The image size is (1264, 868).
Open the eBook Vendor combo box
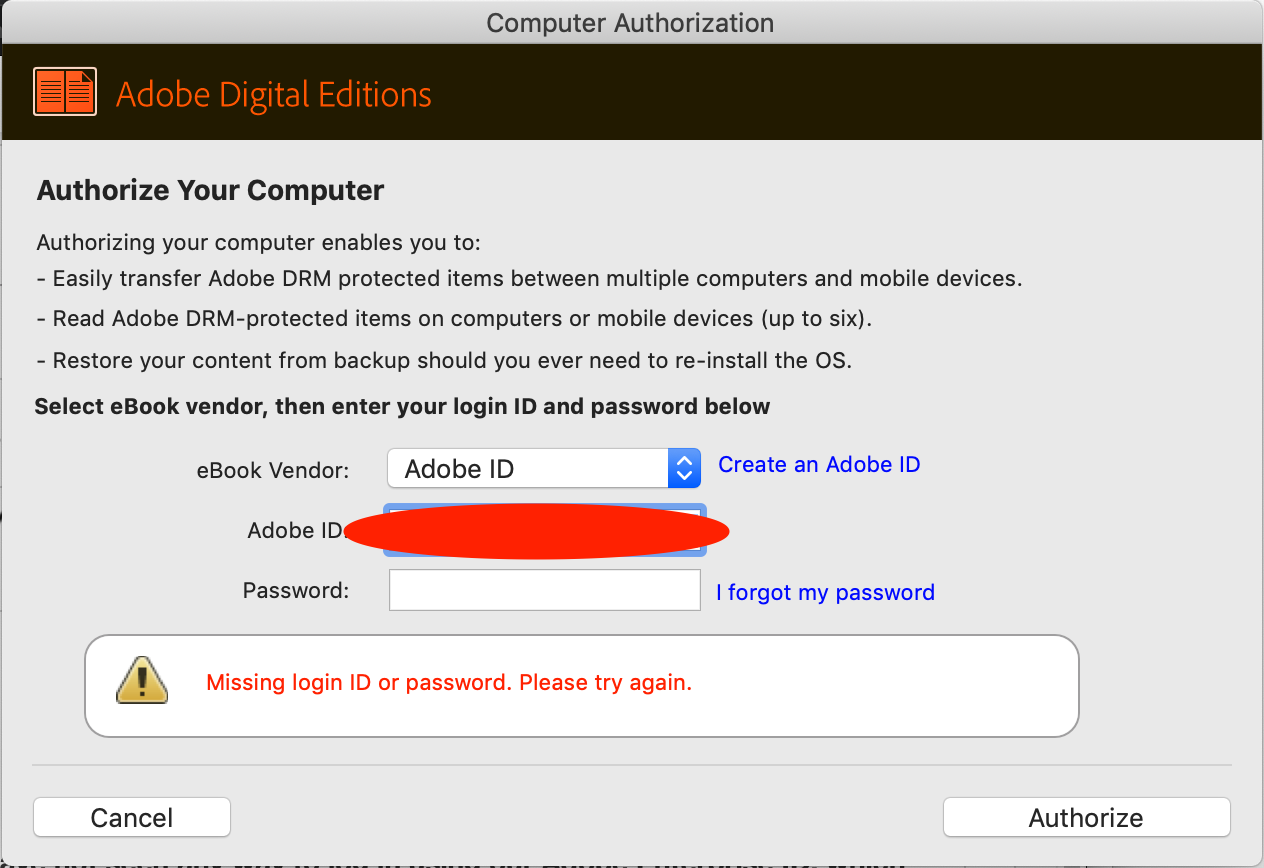(x=544, y=467)
